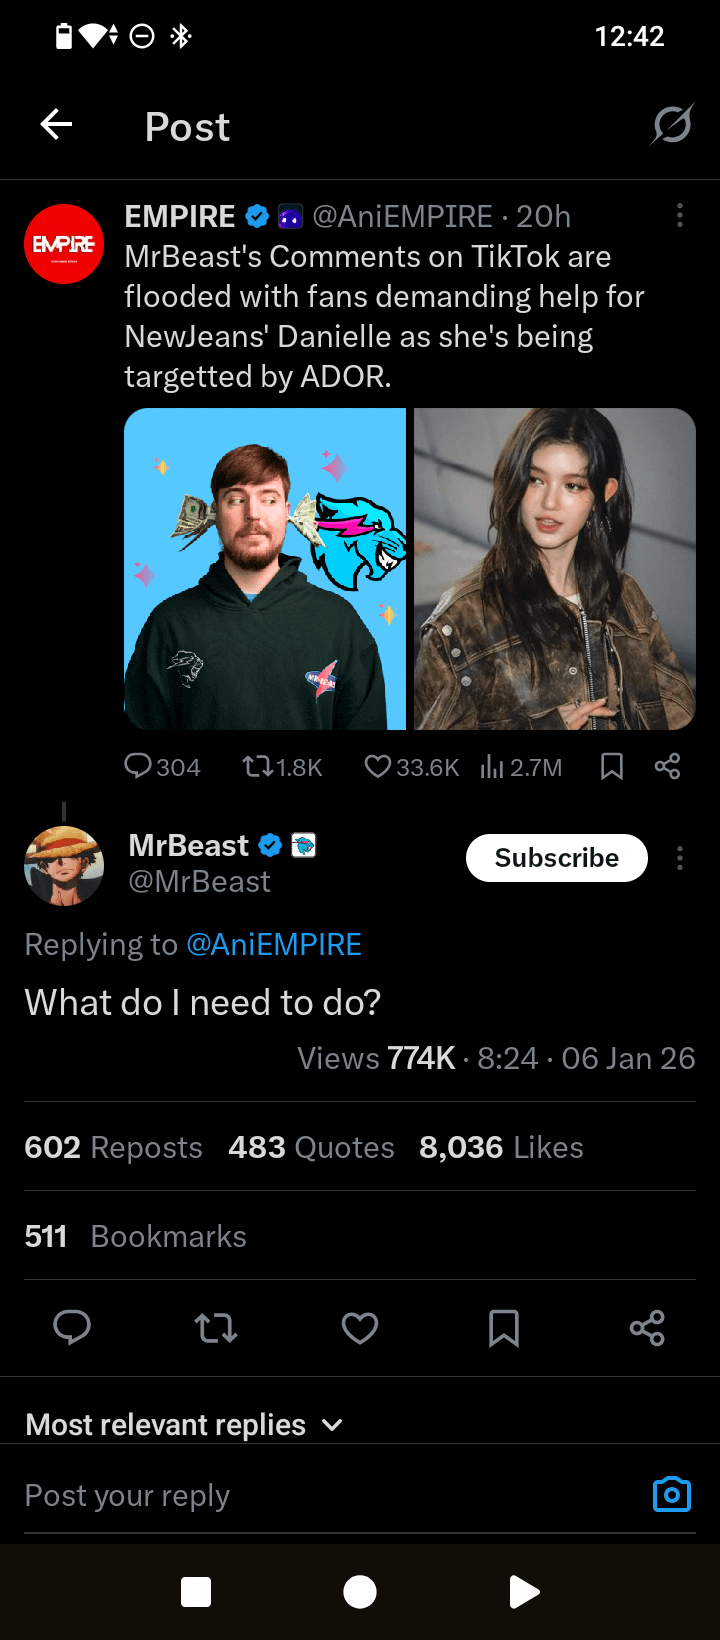Share MrBeast's reply
The image size is (720, 1640).
pyautogui.click(x=647, y=1328)
